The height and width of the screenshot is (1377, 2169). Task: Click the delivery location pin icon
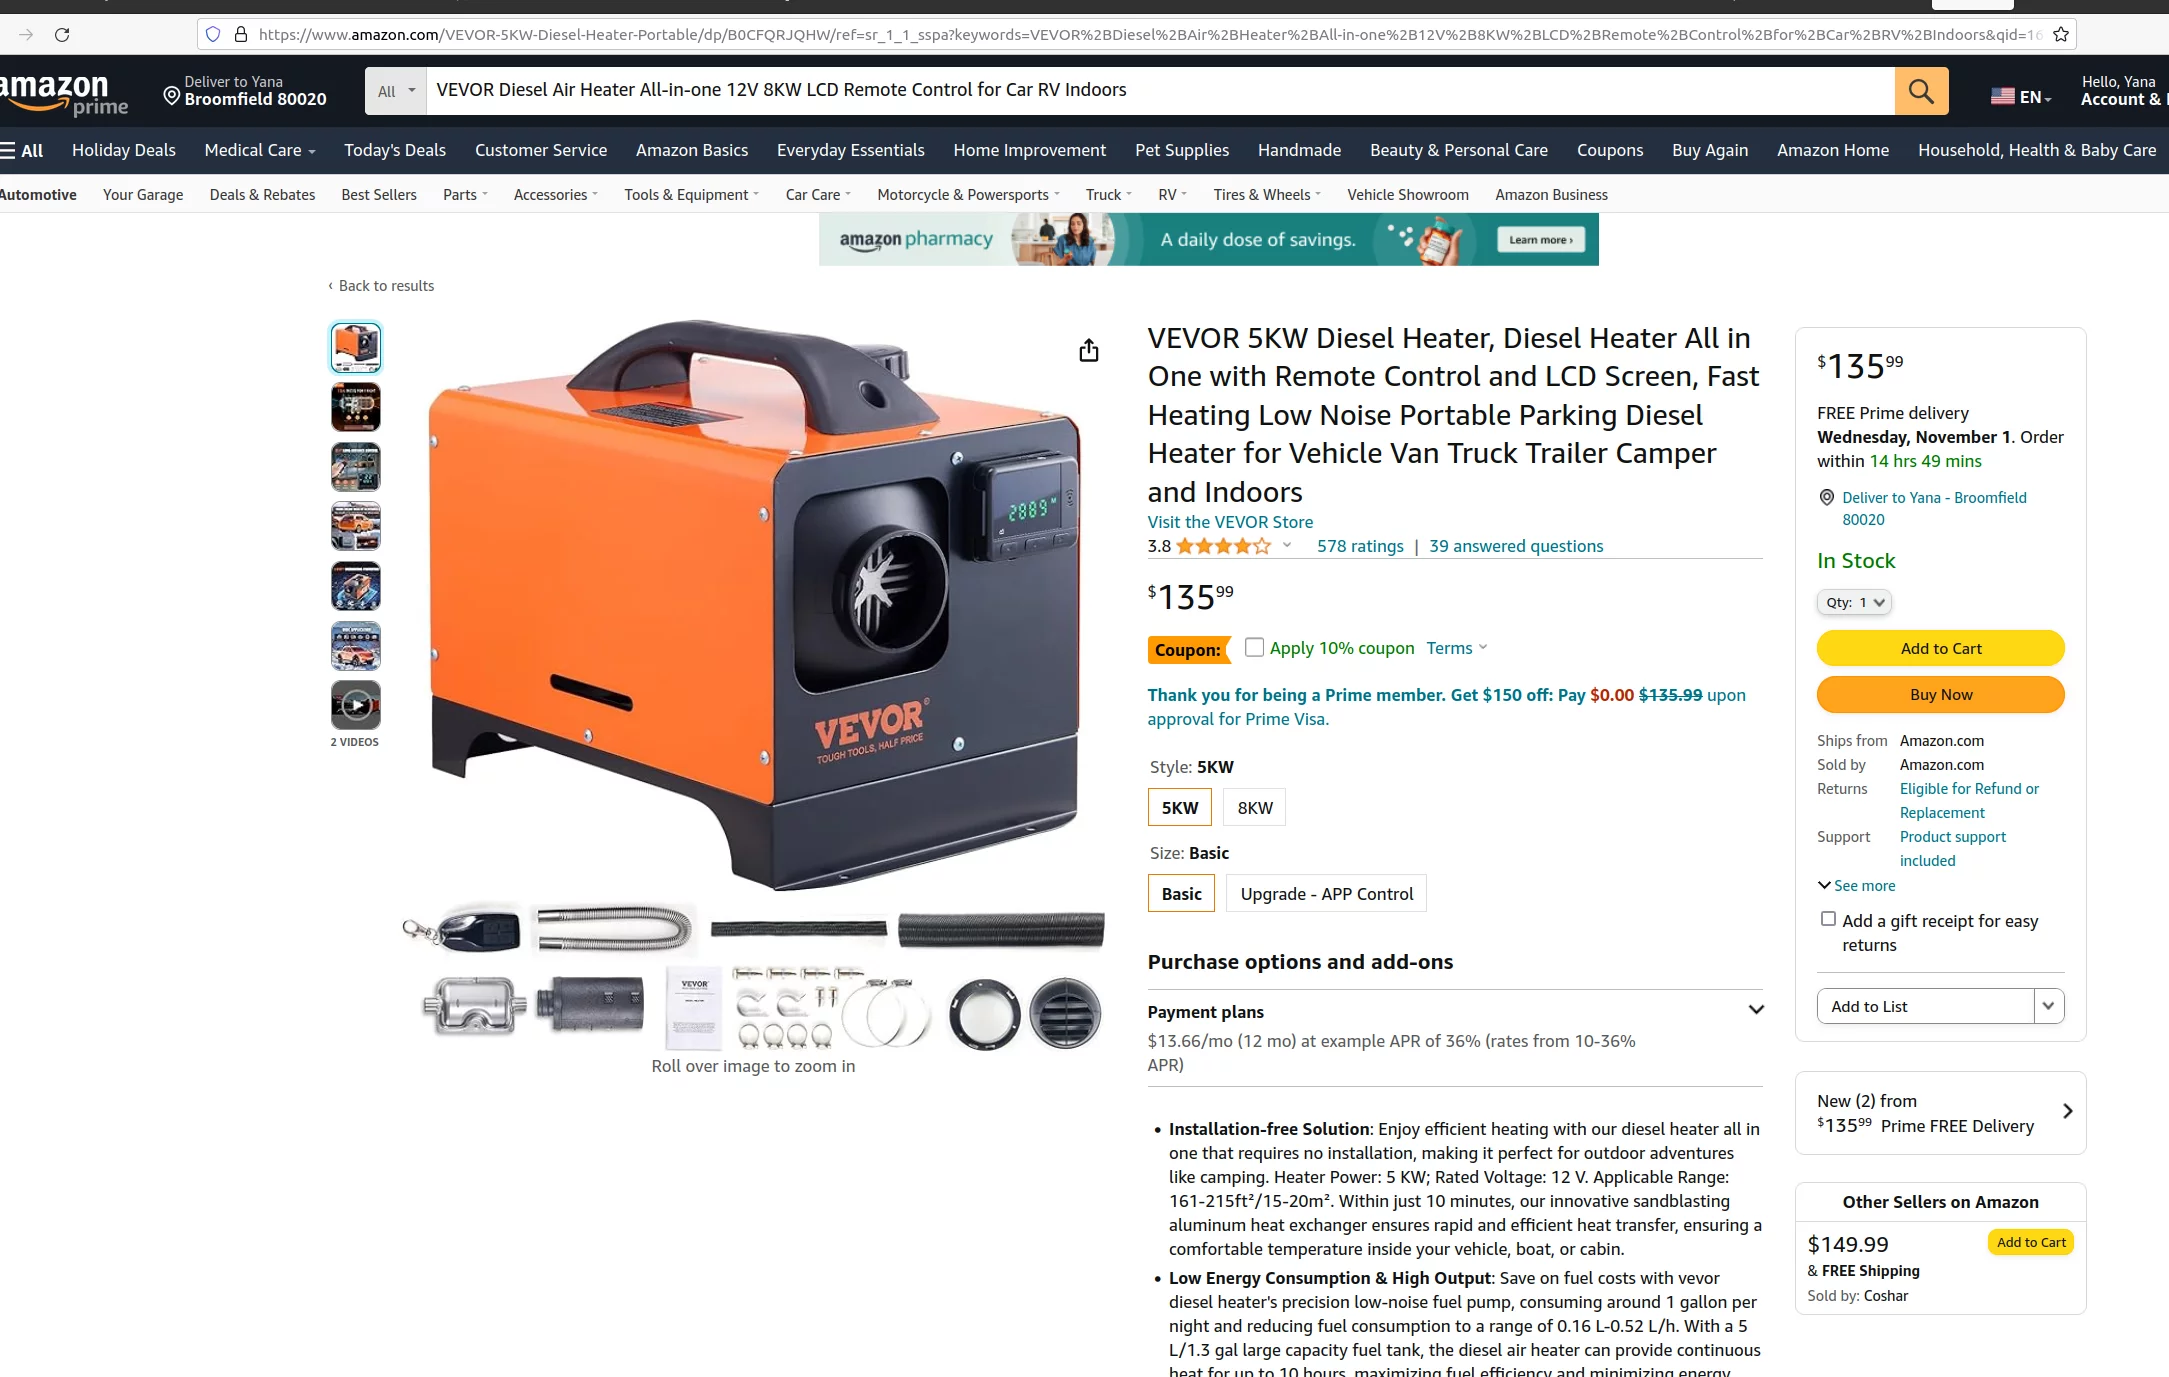(172, 96)
